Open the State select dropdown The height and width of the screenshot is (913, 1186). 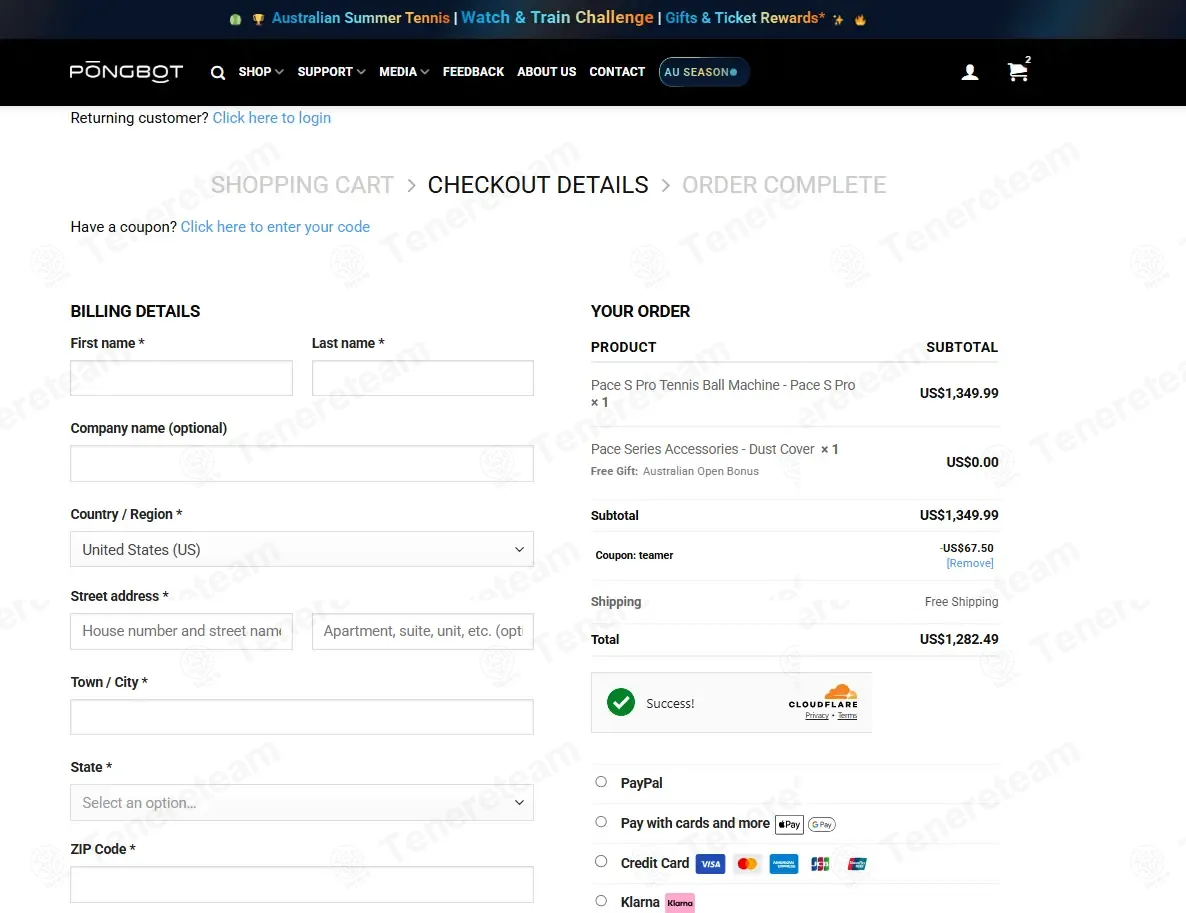tap(302, 803)
